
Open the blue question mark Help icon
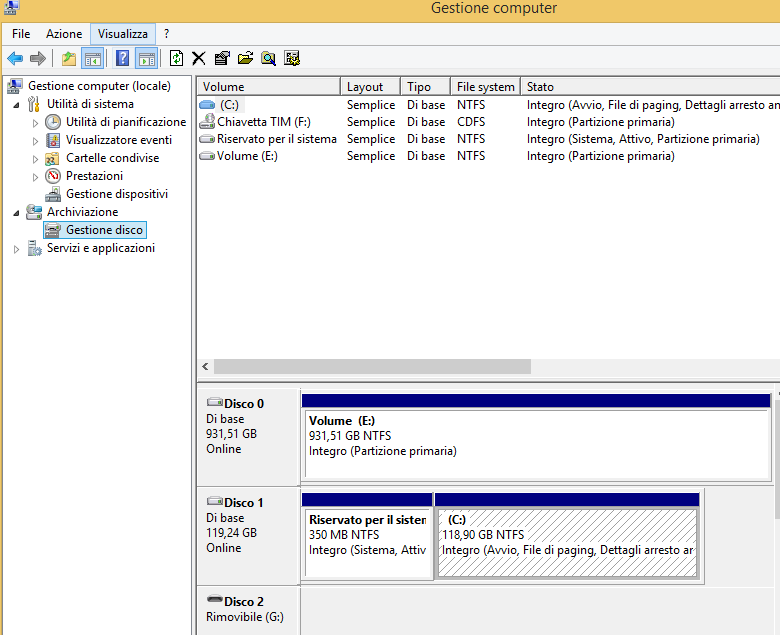tap(122, 58)
